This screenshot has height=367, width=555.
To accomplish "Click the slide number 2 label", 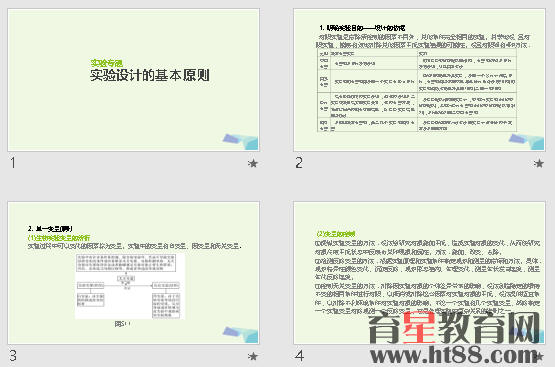I will click(299, 163).
